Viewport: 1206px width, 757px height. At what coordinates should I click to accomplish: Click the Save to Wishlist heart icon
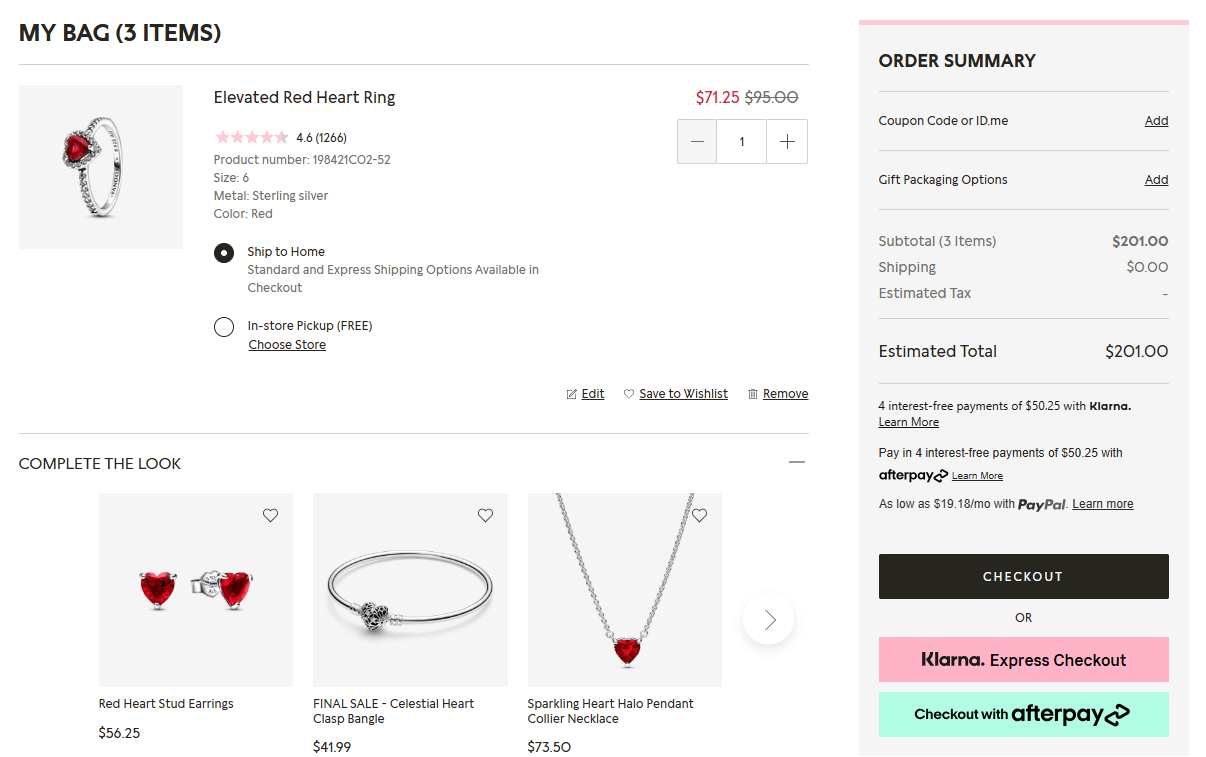tap(629, 394)
